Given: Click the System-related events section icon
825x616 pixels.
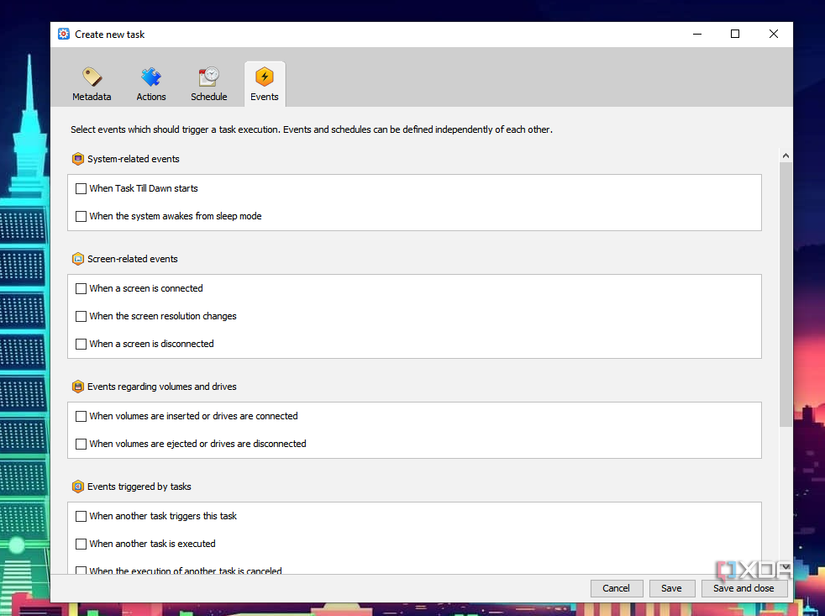Looking at the screenshot, I should [78, 159].
